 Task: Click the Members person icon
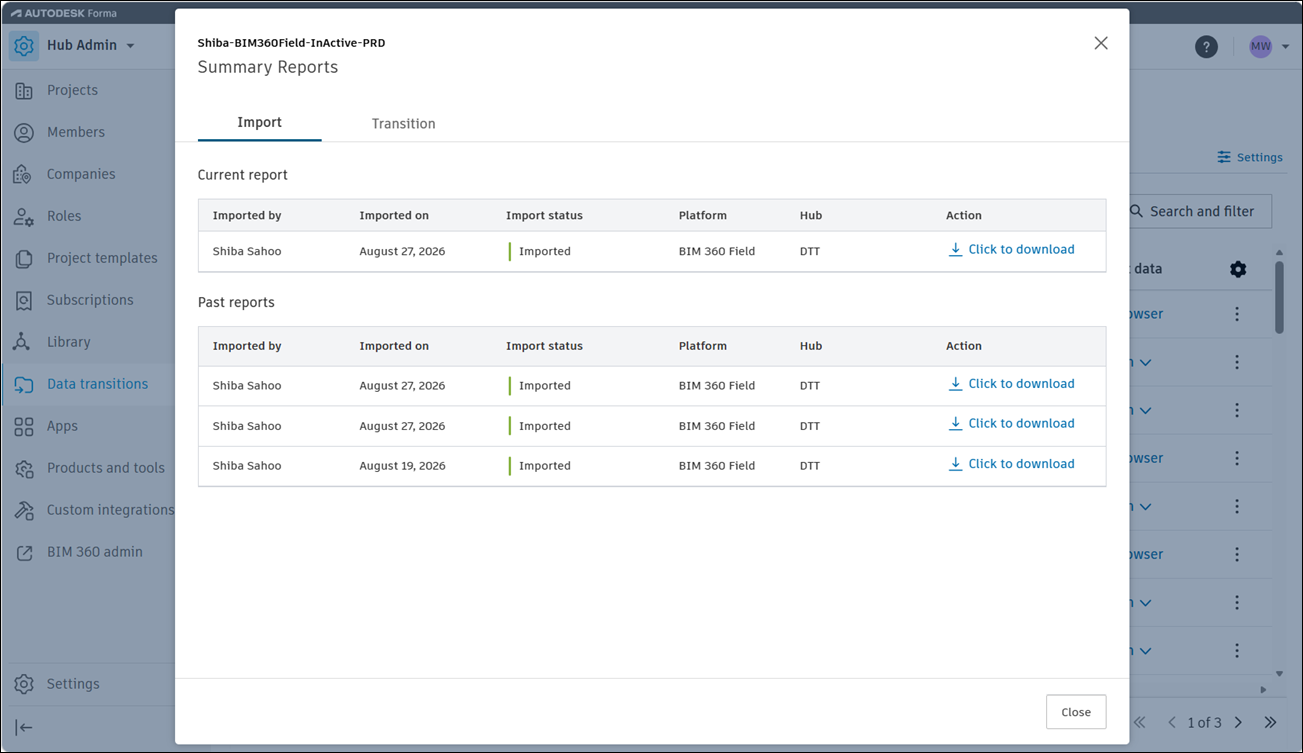click(24, 132)
